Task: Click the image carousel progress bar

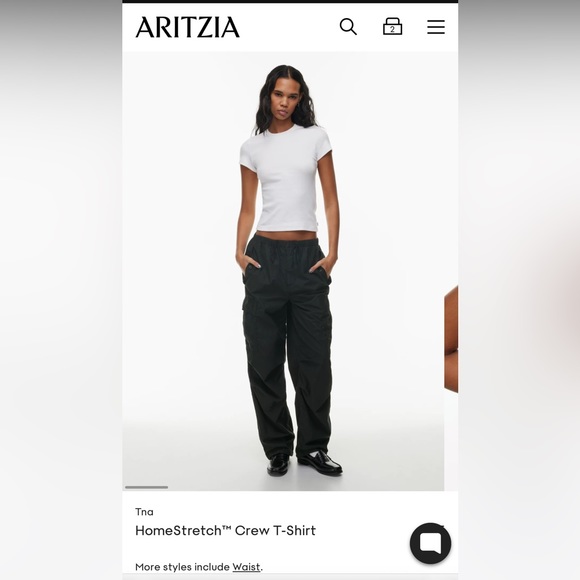Action: pyautogui.click(x=146, y=487)
